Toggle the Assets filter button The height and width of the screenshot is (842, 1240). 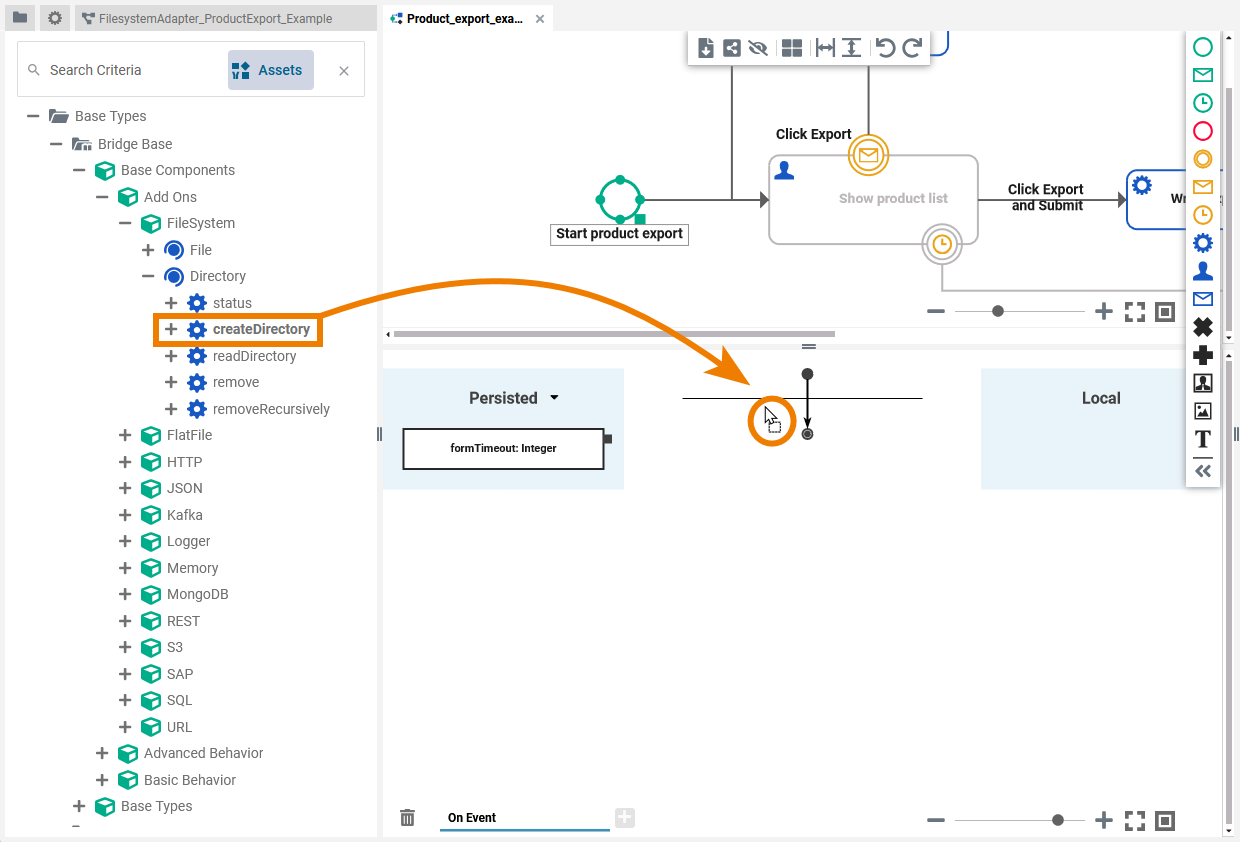coord(270,70)
